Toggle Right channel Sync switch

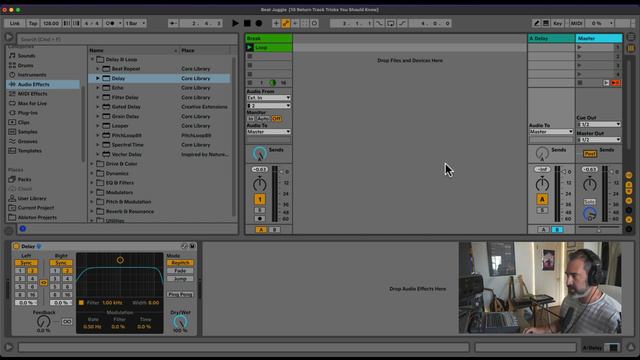point(61,263)
